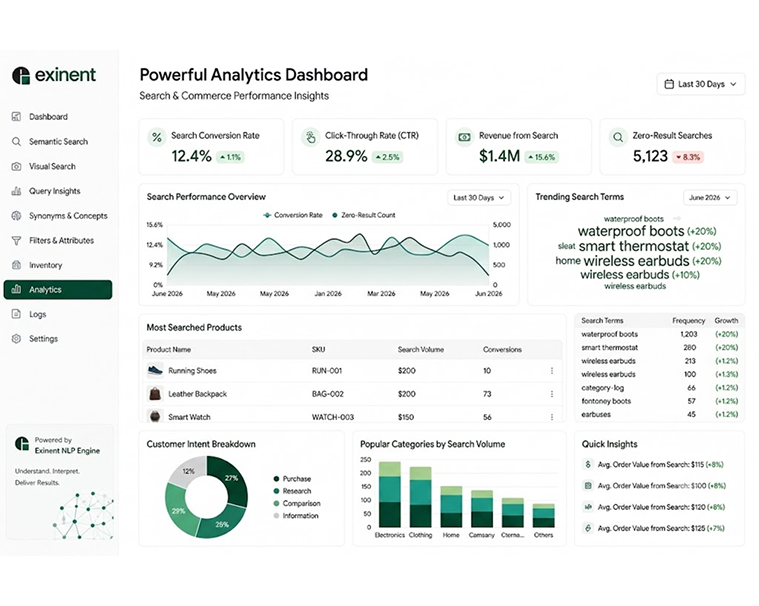Click the 25% donut chart segment
This screenshot has width=759, height=606.
[220, 526]
